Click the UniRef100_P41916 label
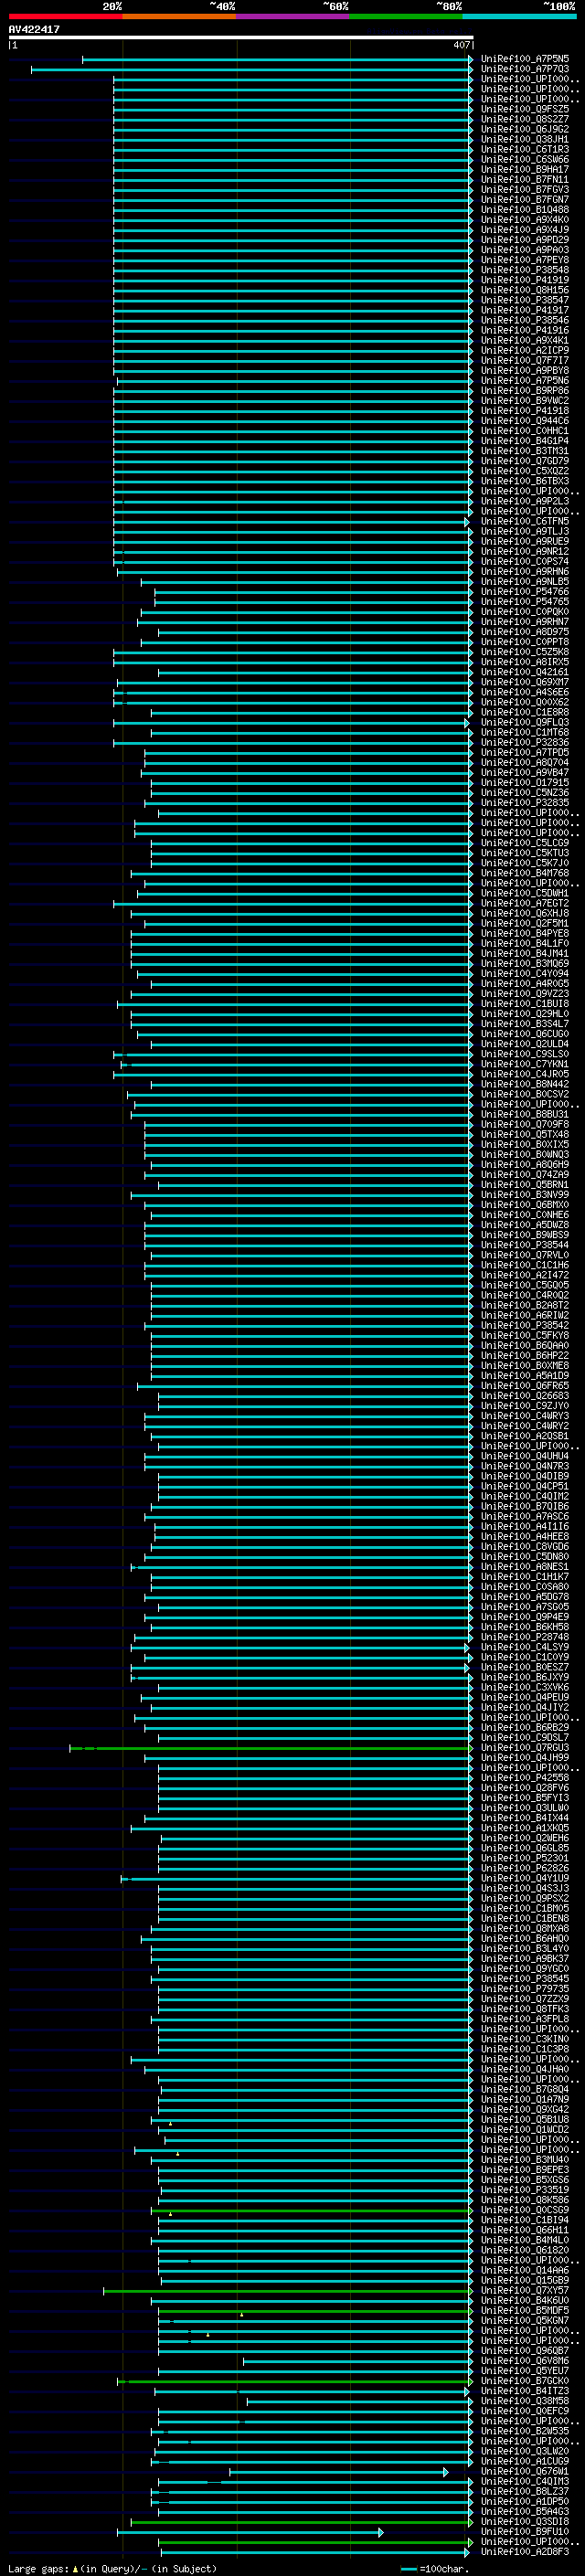Viewport: 585px width, 2576px height. (525, 330)
